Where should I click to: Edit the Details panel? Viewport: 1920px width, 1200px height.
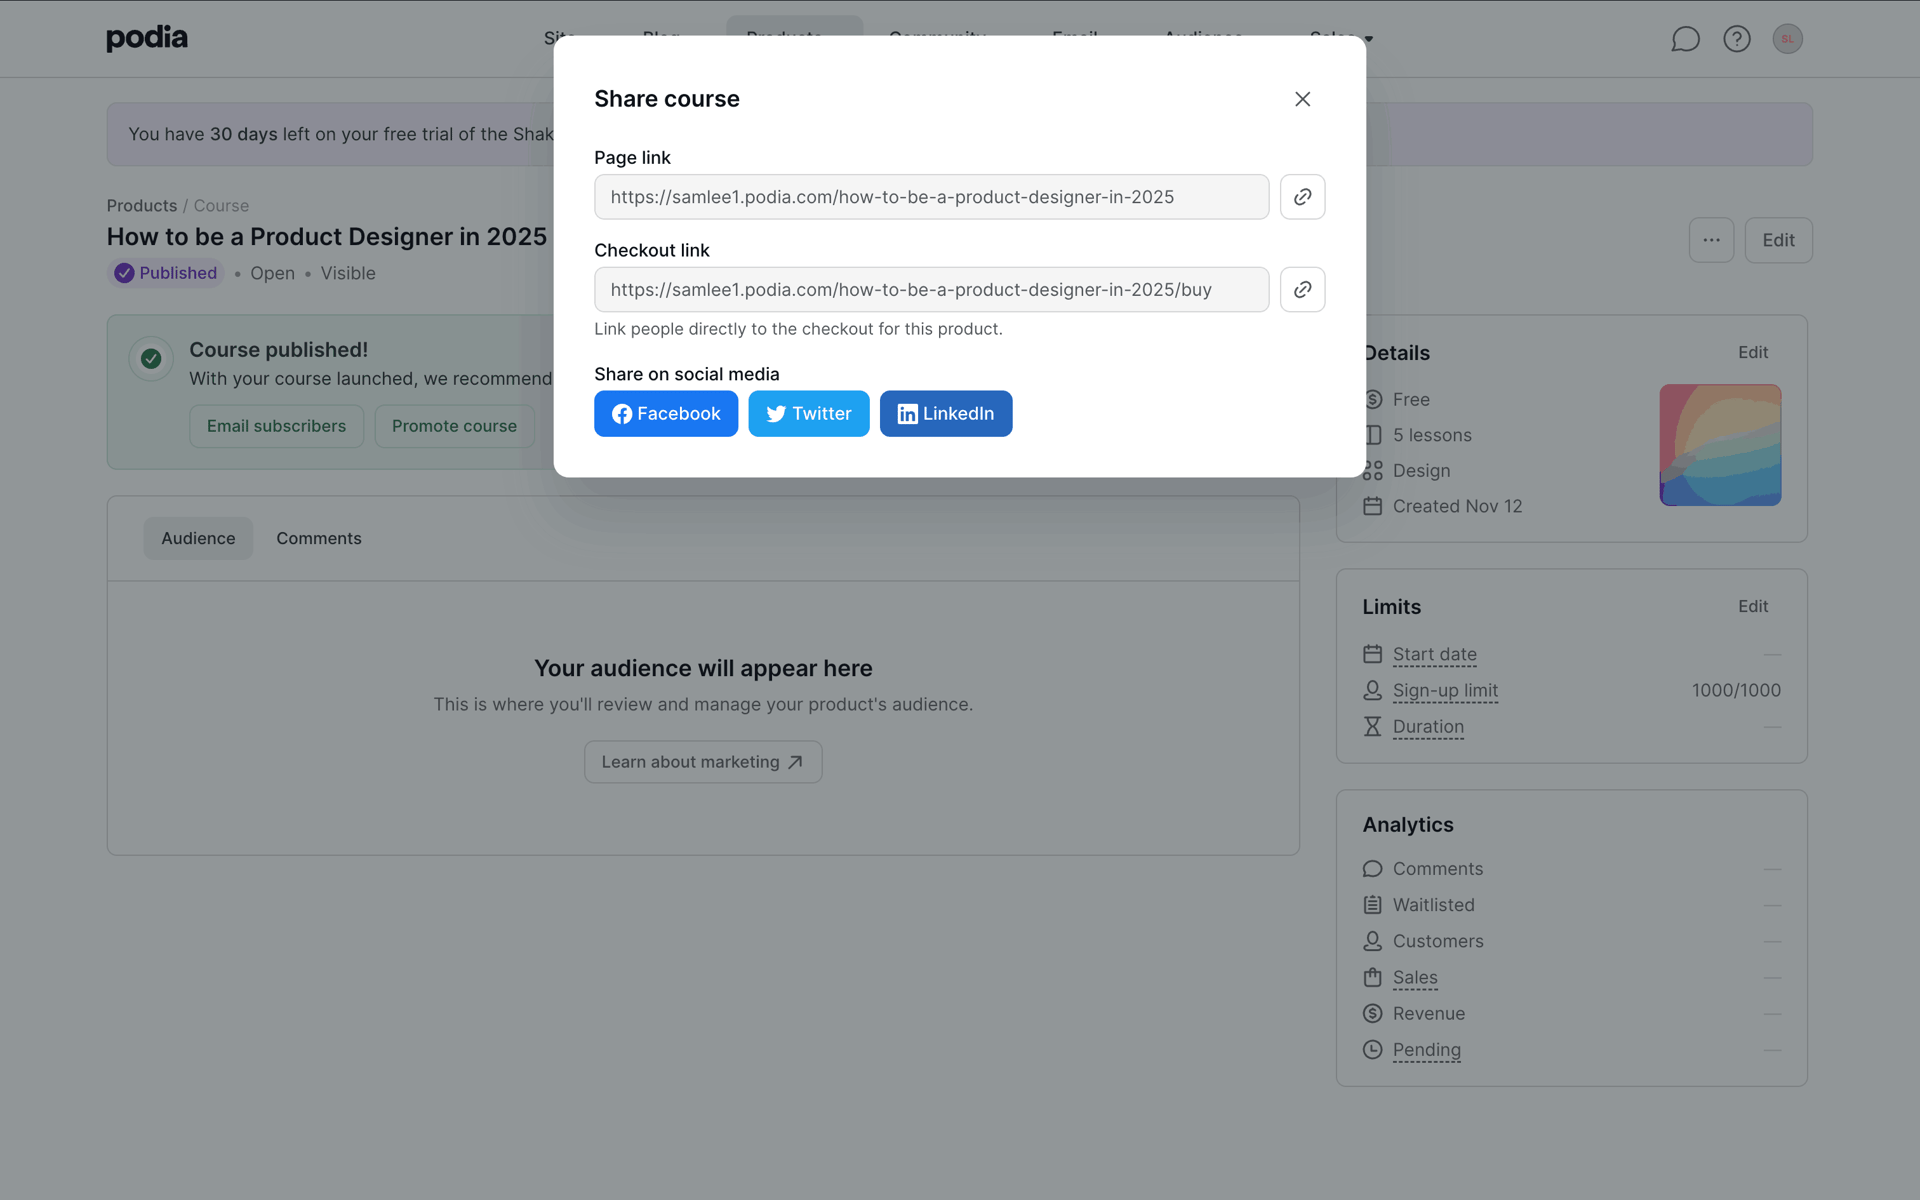tap(1753, 352)
